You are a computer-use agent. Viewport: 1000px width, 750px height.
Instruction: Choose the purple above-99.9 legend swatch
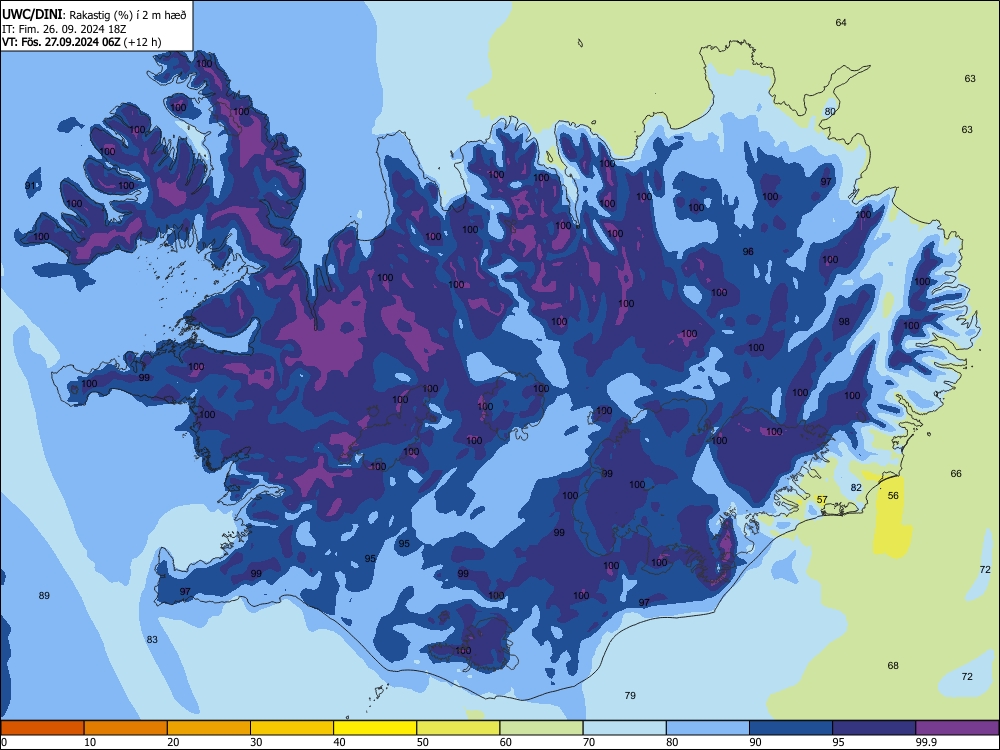[957, 728]
